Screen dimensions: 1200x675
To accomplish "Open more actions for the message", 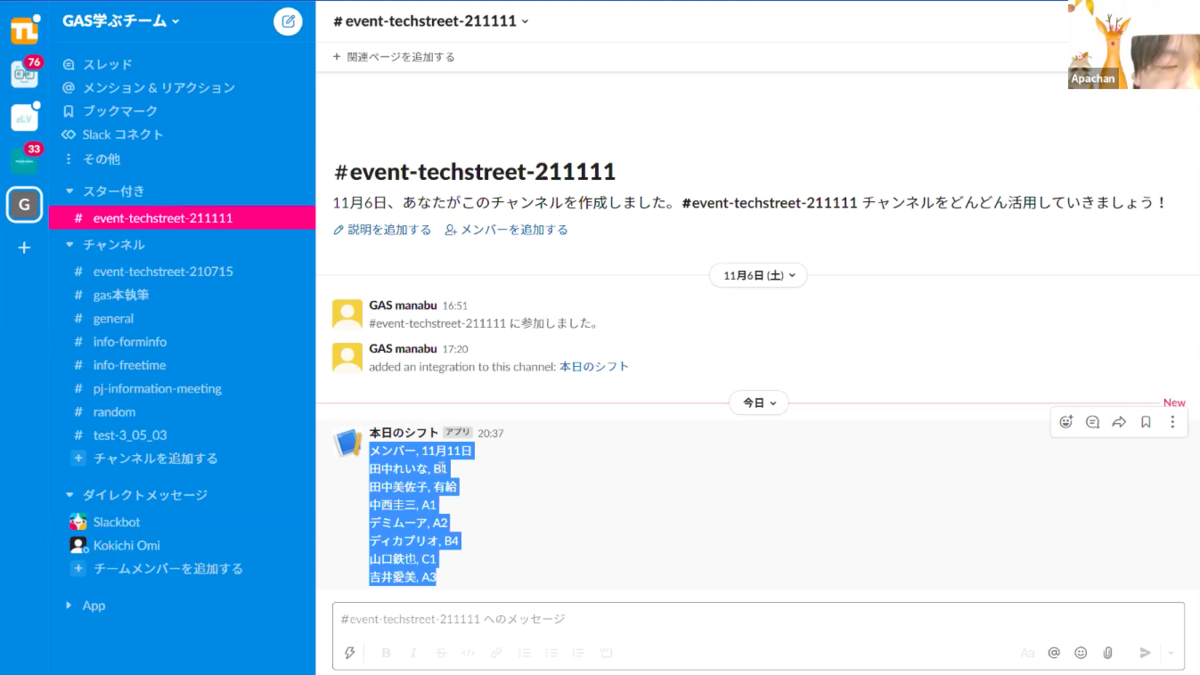I will (1172, 422).
